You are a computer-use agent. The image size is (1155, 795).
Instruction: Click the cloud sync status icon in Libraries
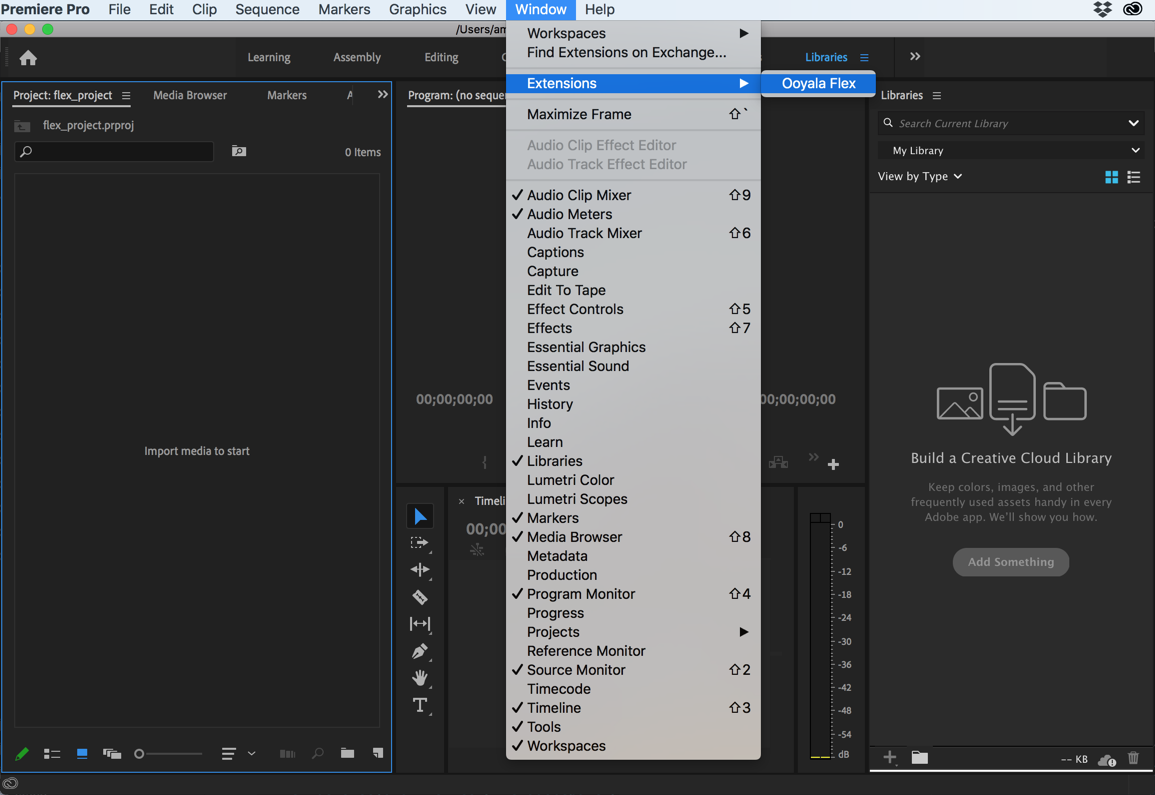(x=1106, y=760)
